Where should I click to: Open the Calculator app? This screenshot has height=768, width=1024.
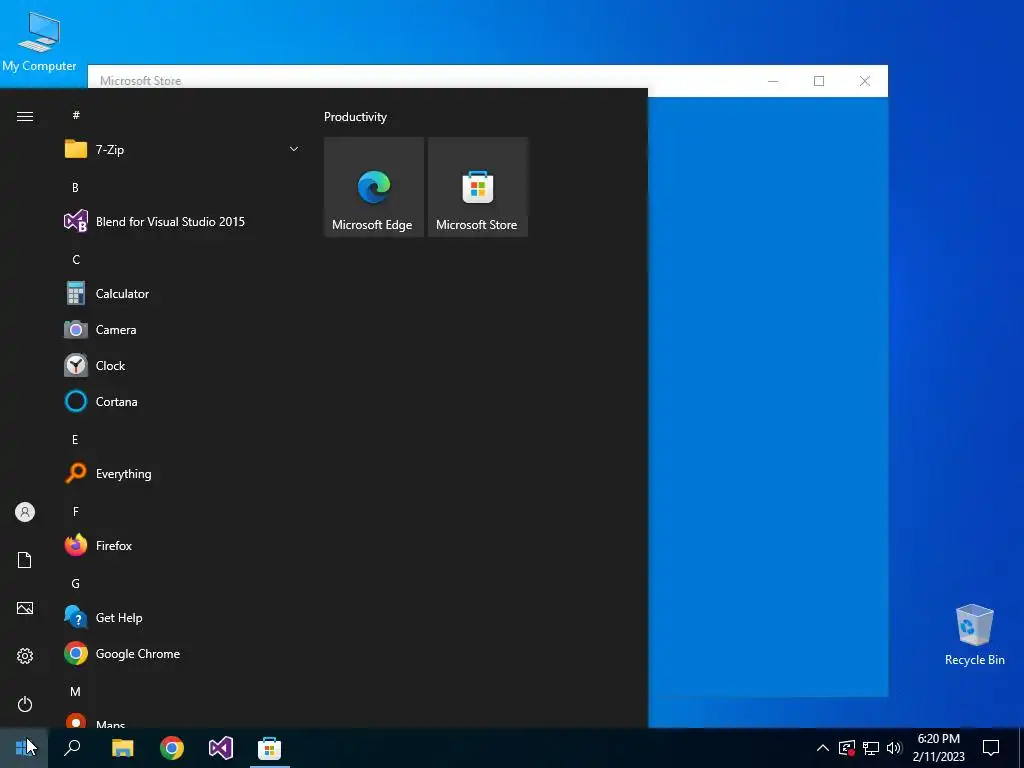click(182, 294)
